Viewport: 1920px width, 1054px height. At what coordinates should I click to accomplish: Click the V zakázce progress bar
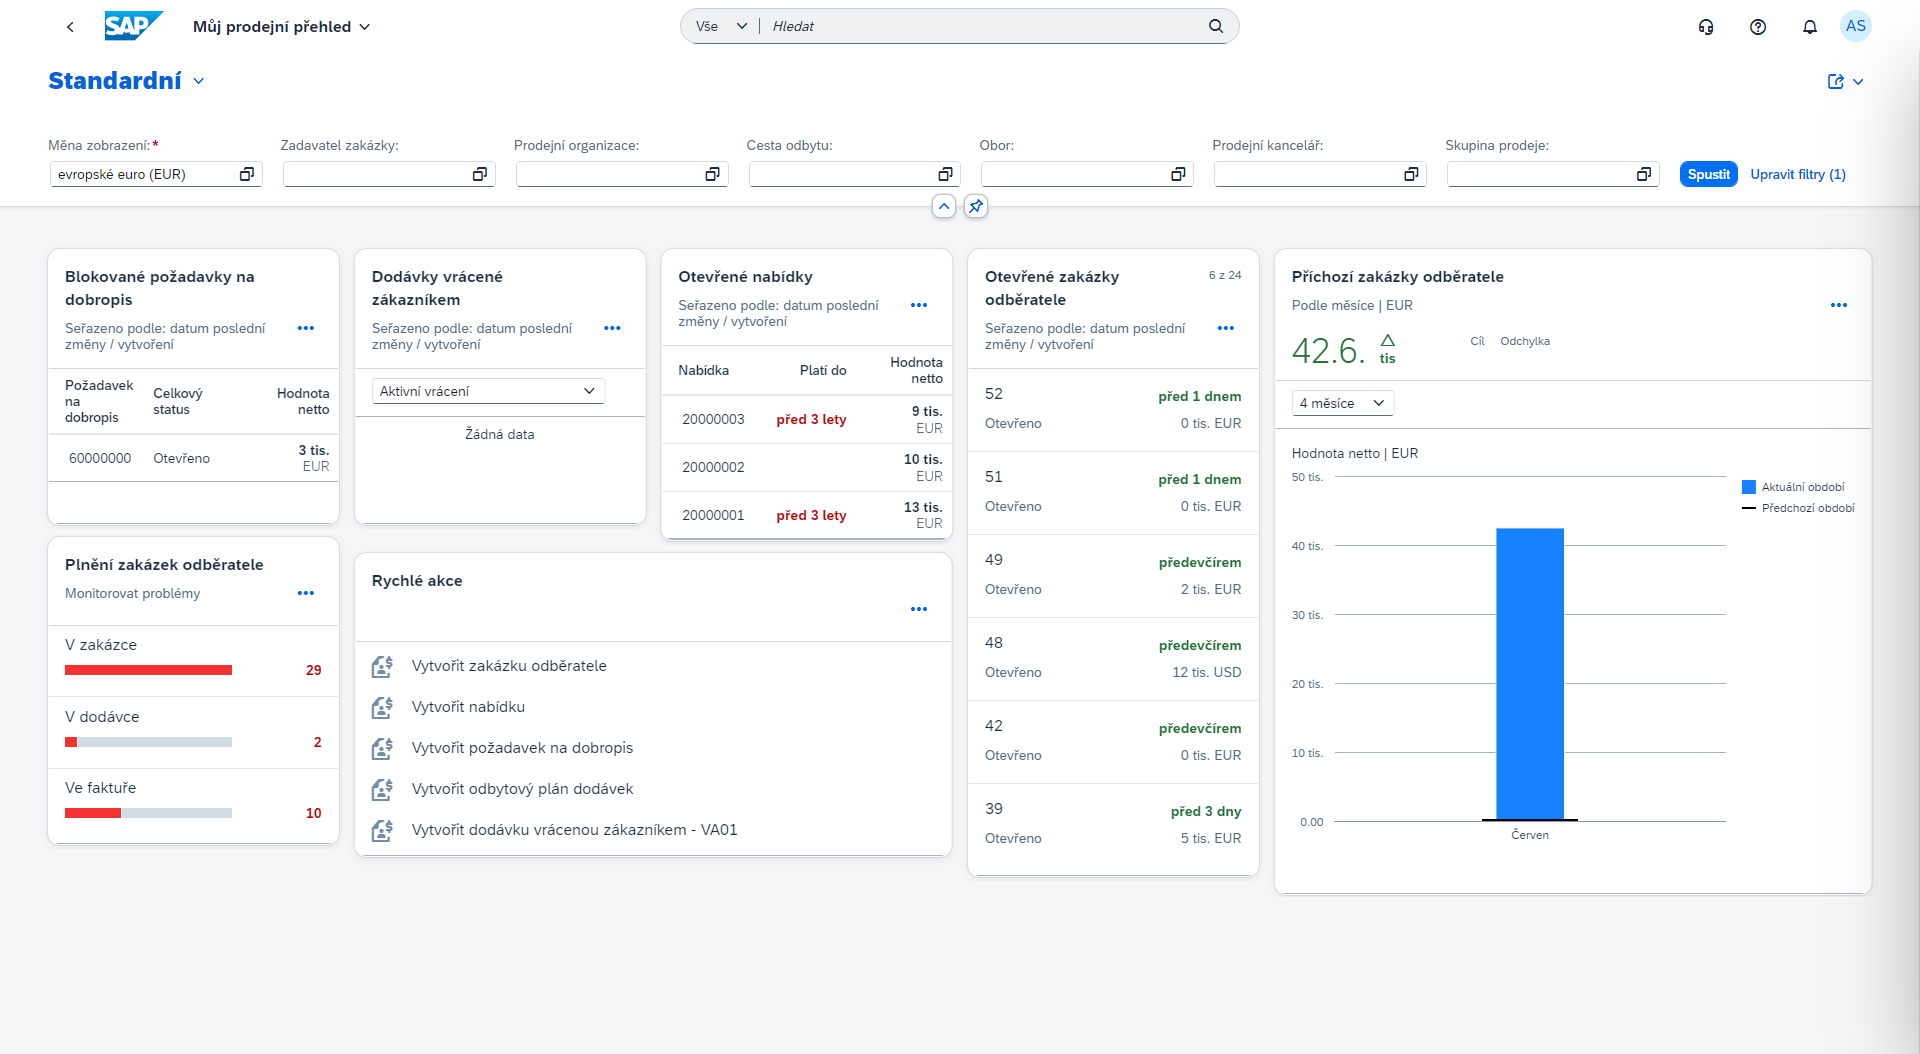[148, 670]
